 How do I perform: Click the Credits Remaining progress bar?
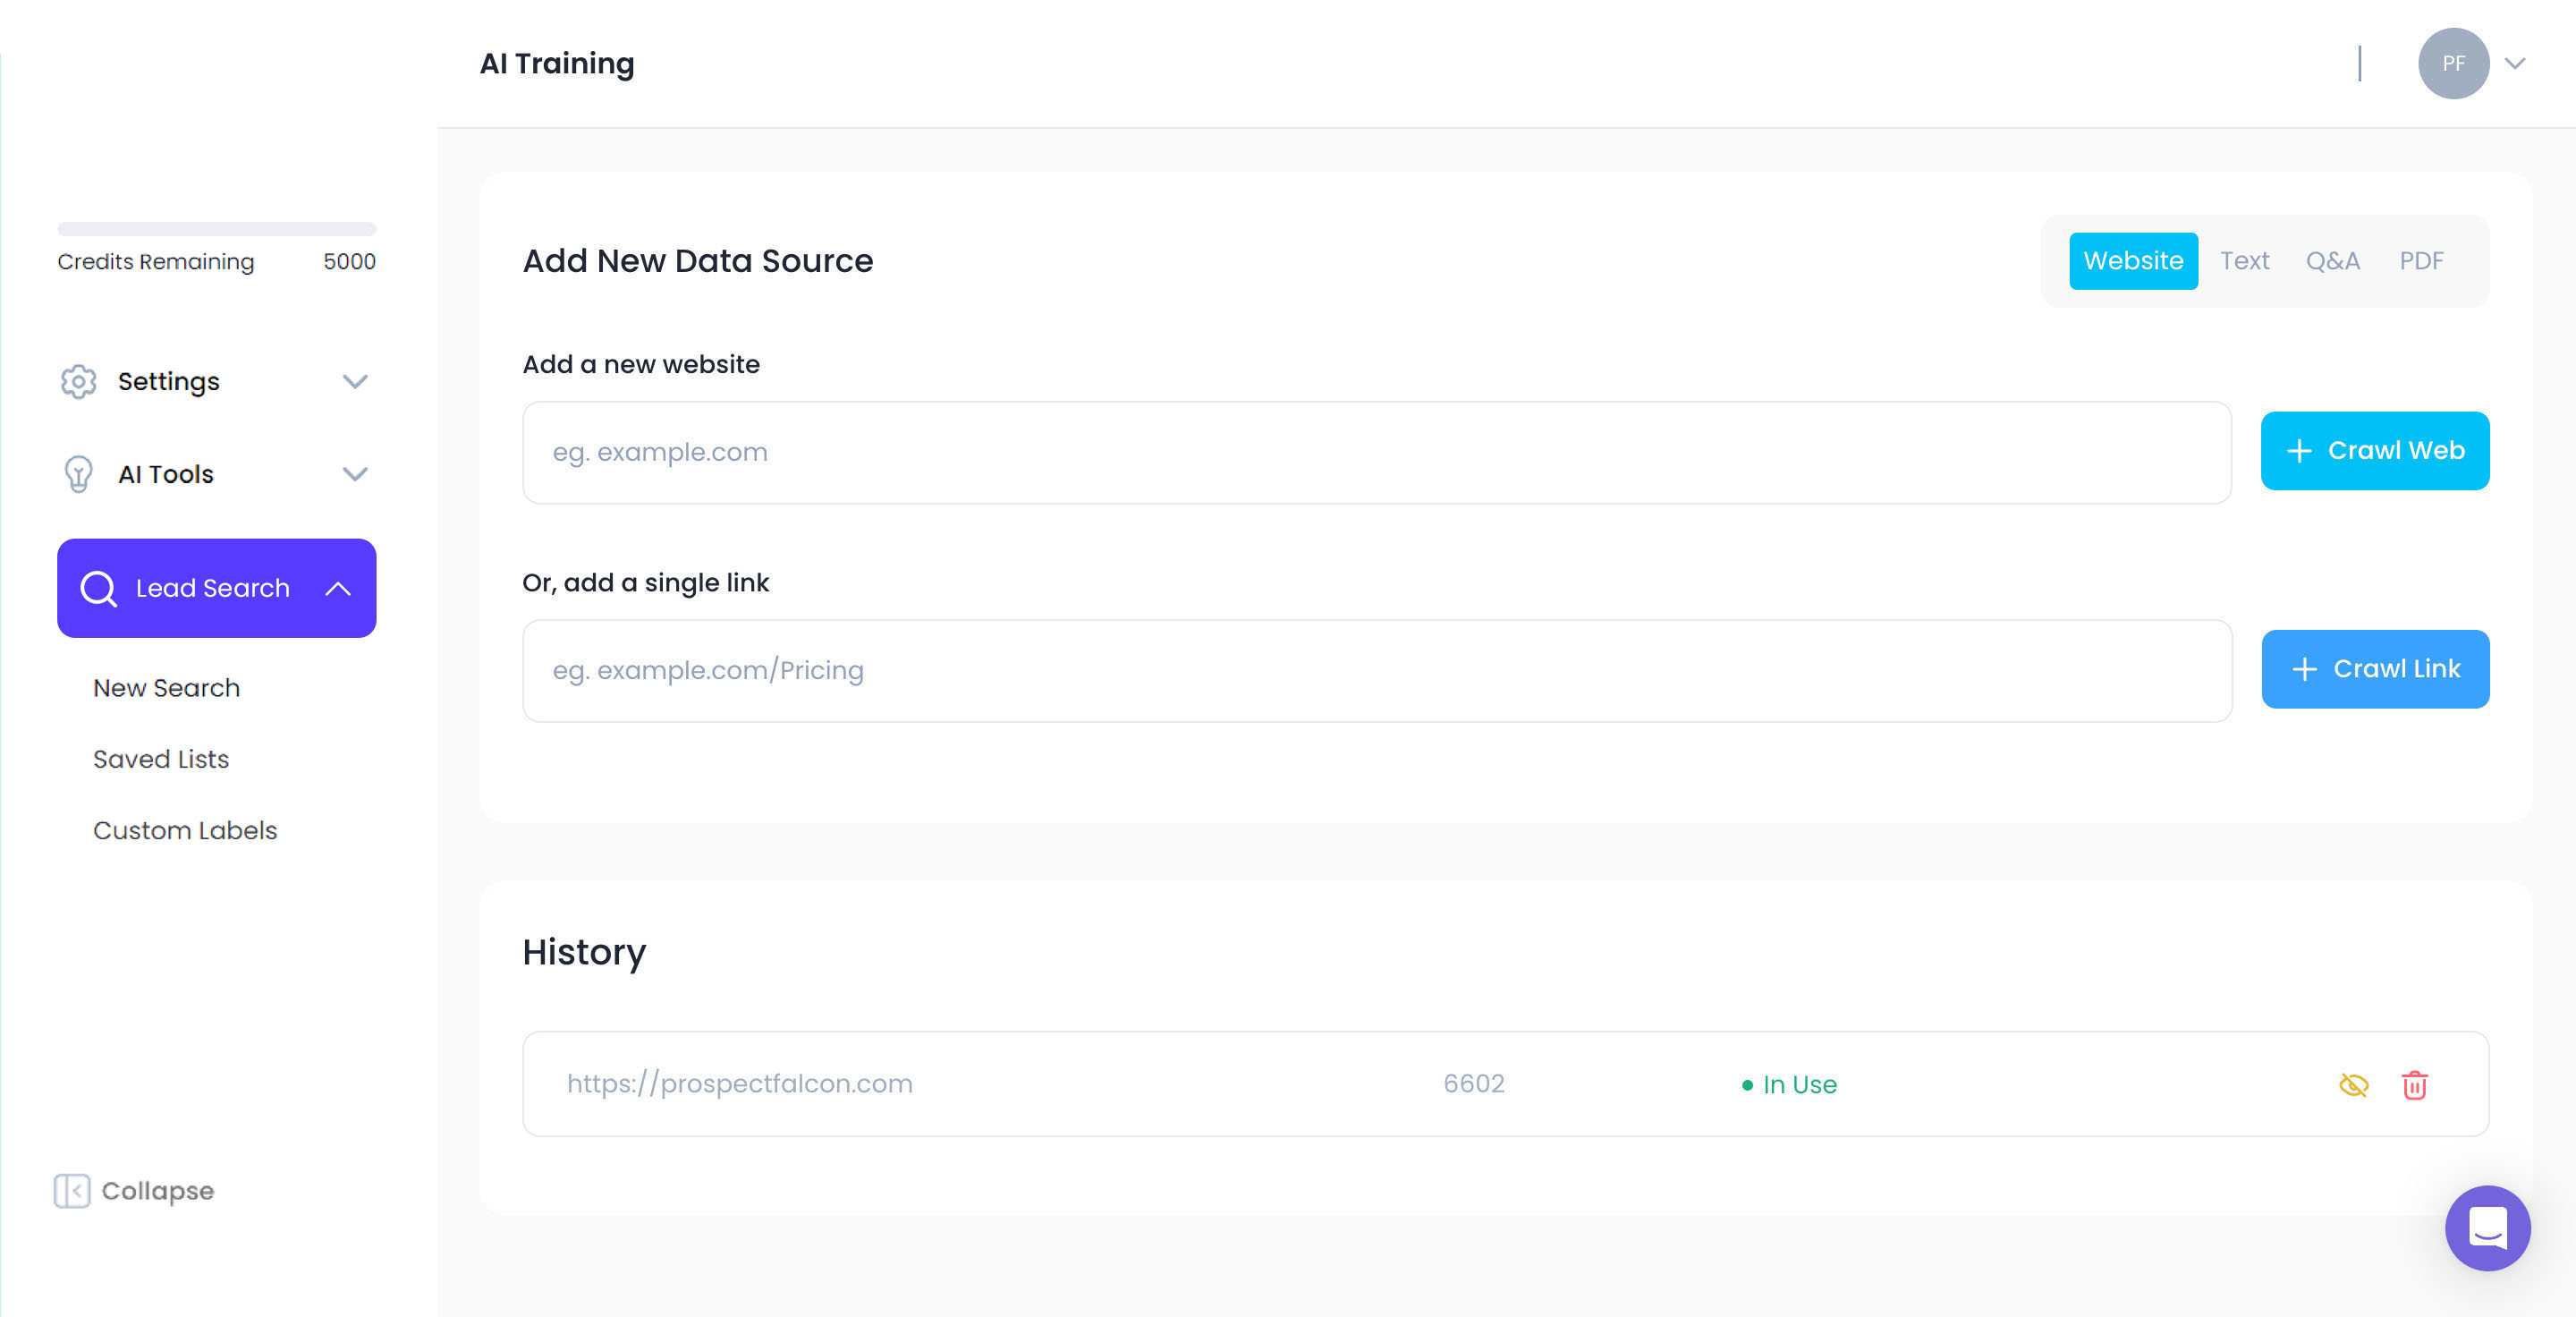216,229
